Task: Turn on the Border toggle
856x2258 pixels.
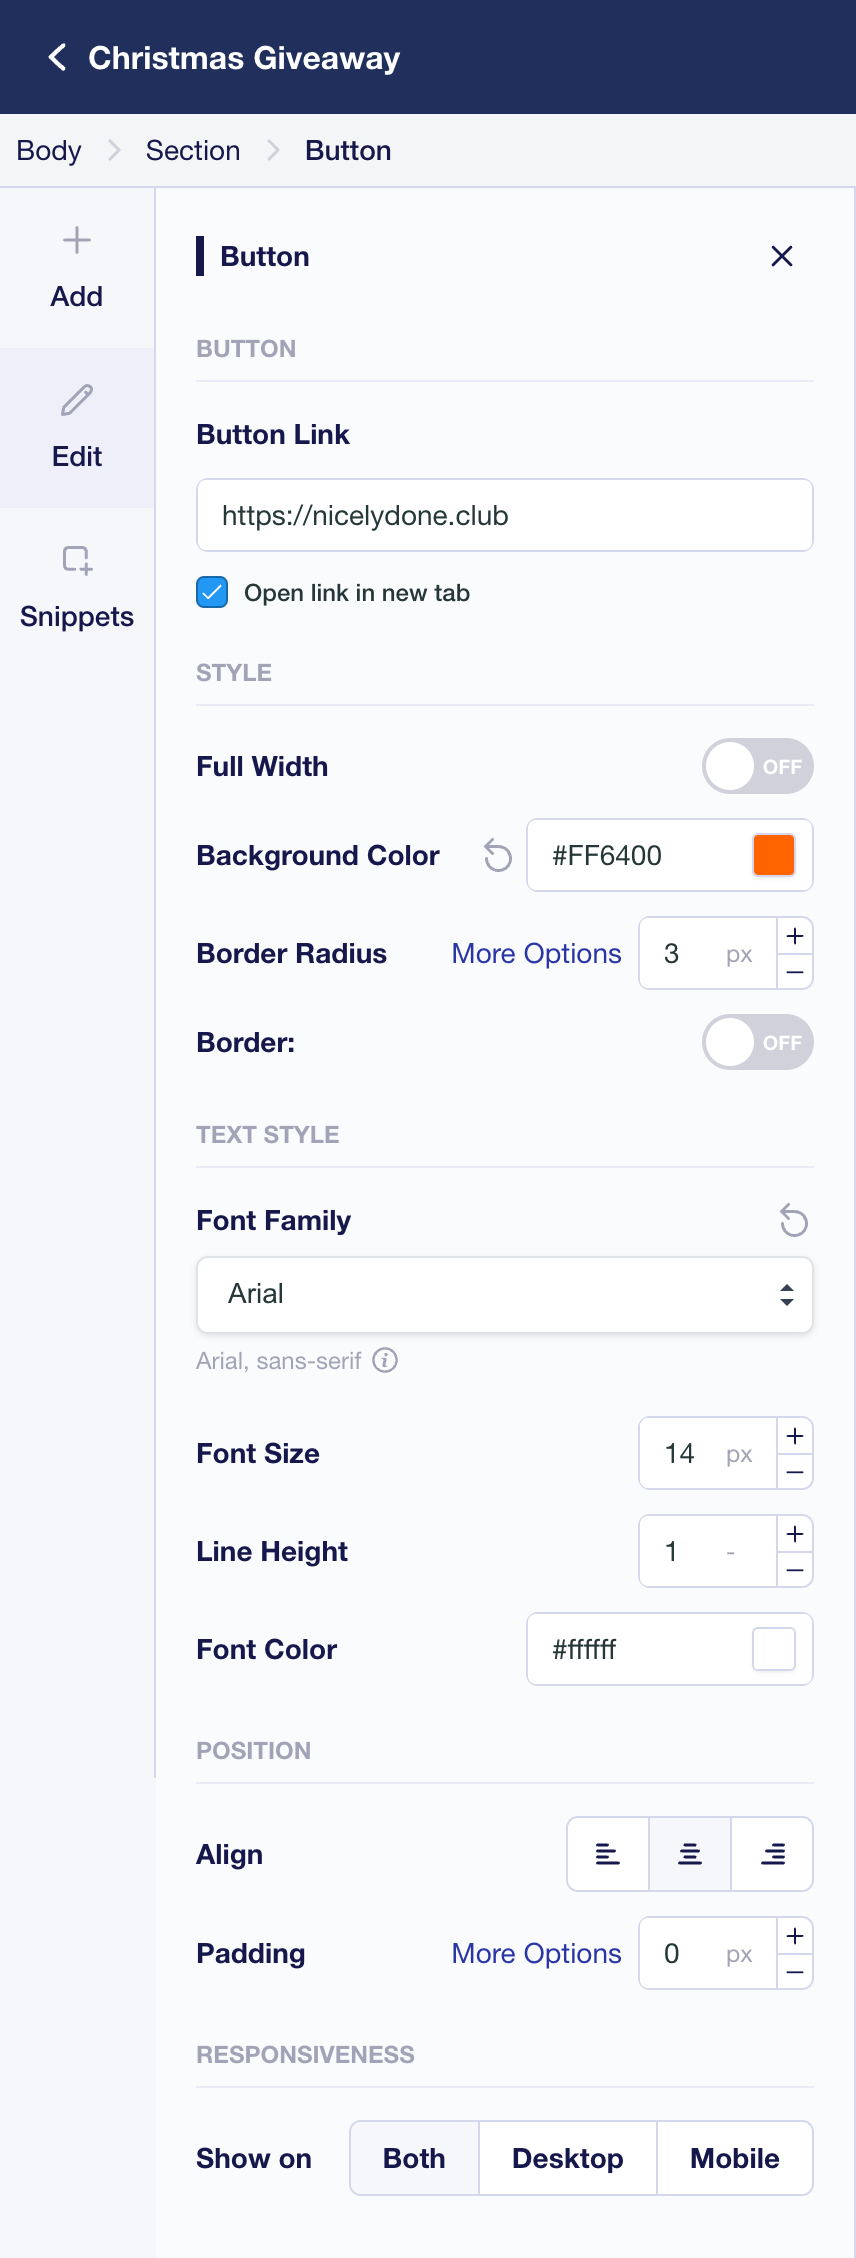Action: point(757,1042)
